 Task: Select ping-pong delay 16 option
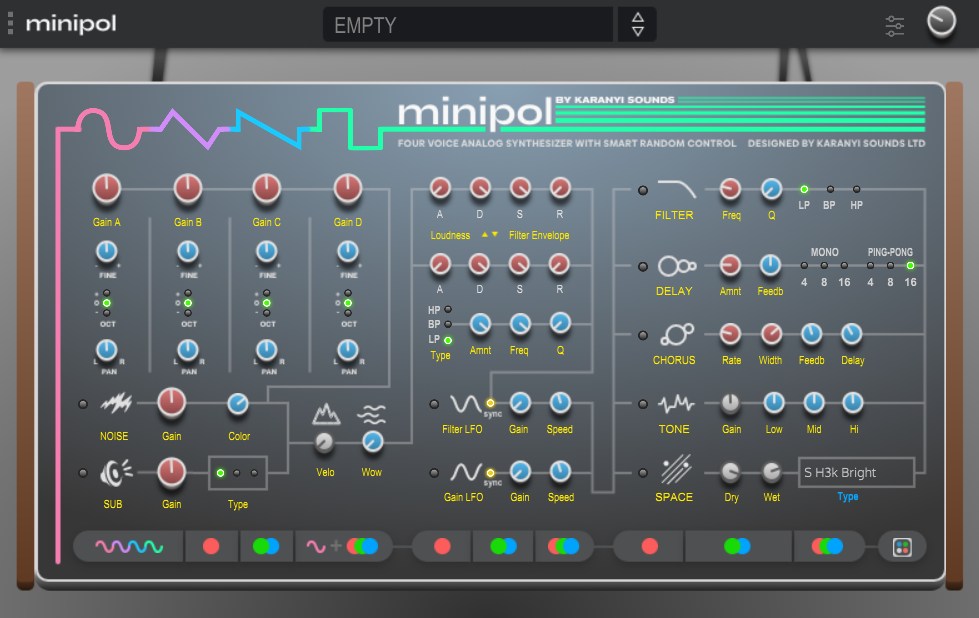click(x=910, y=266)
